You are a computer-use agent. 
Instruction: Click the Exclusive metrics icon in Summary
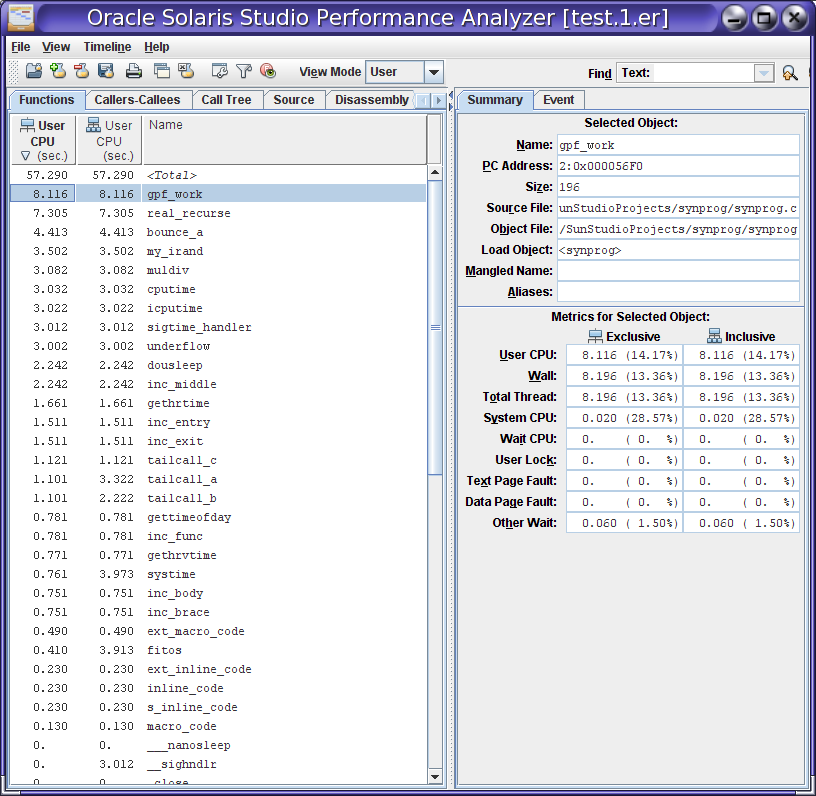click(x=595, y=337)
